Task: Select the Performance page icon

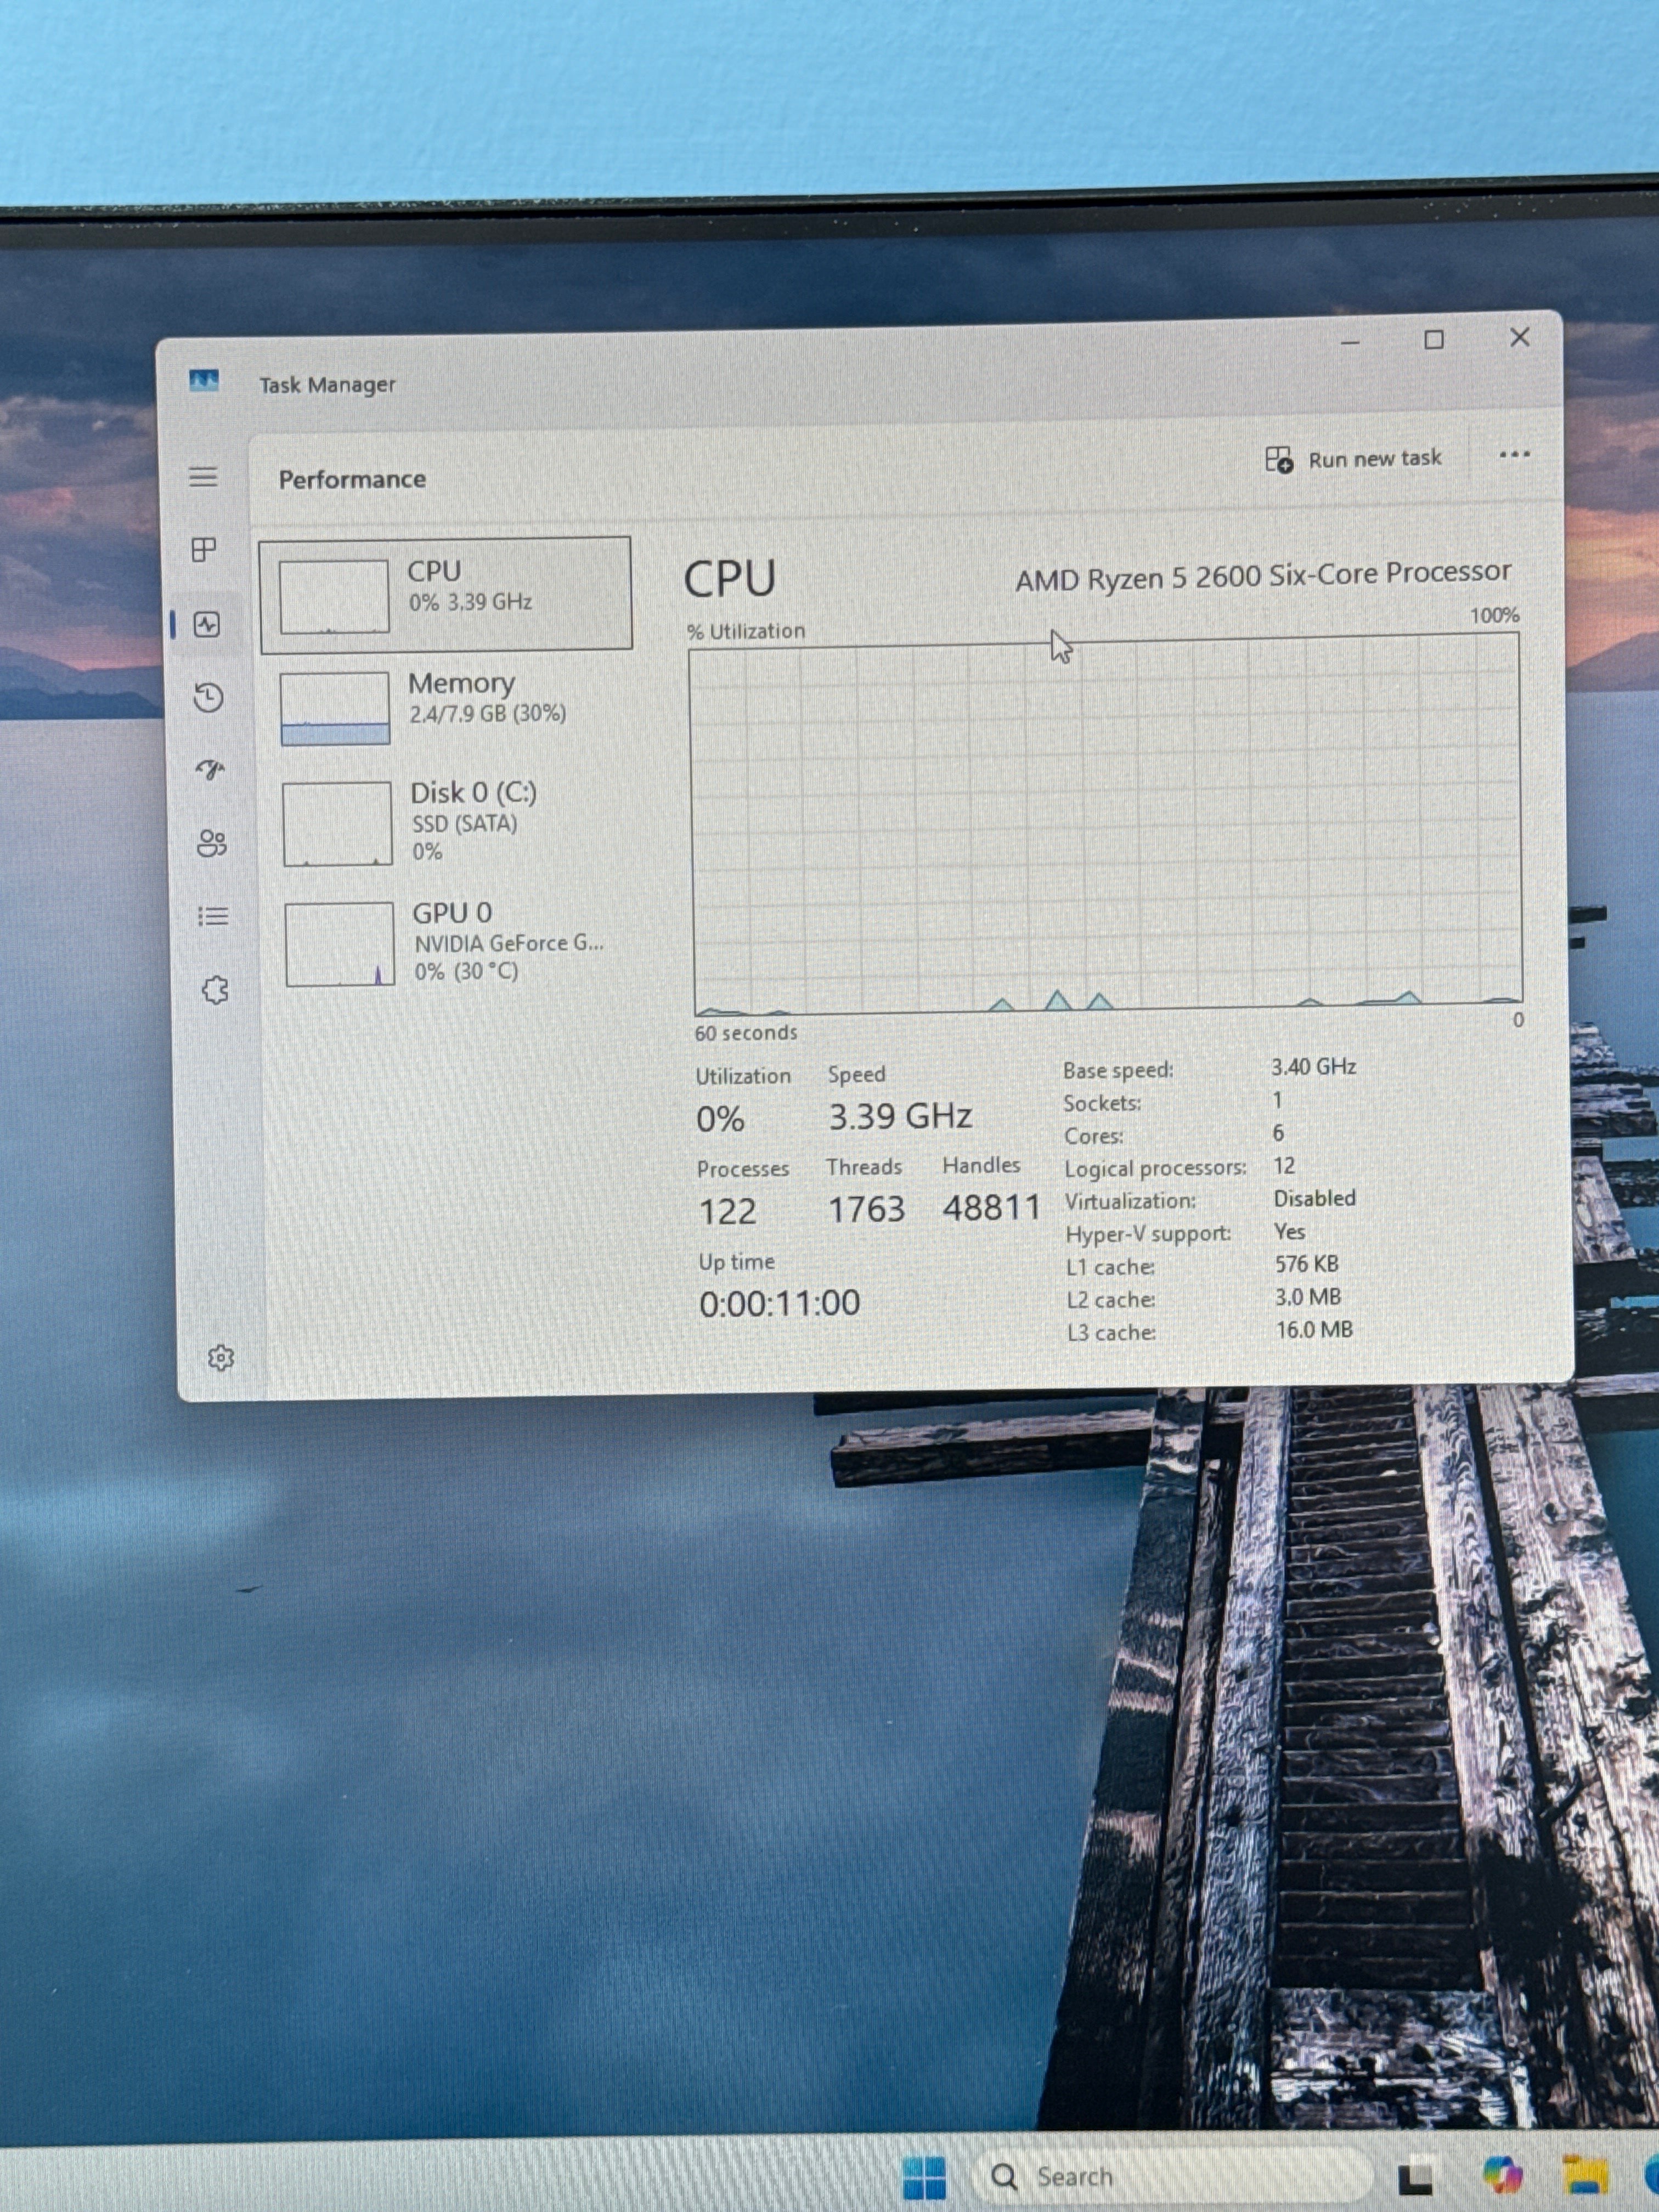Action: (207, 626)
